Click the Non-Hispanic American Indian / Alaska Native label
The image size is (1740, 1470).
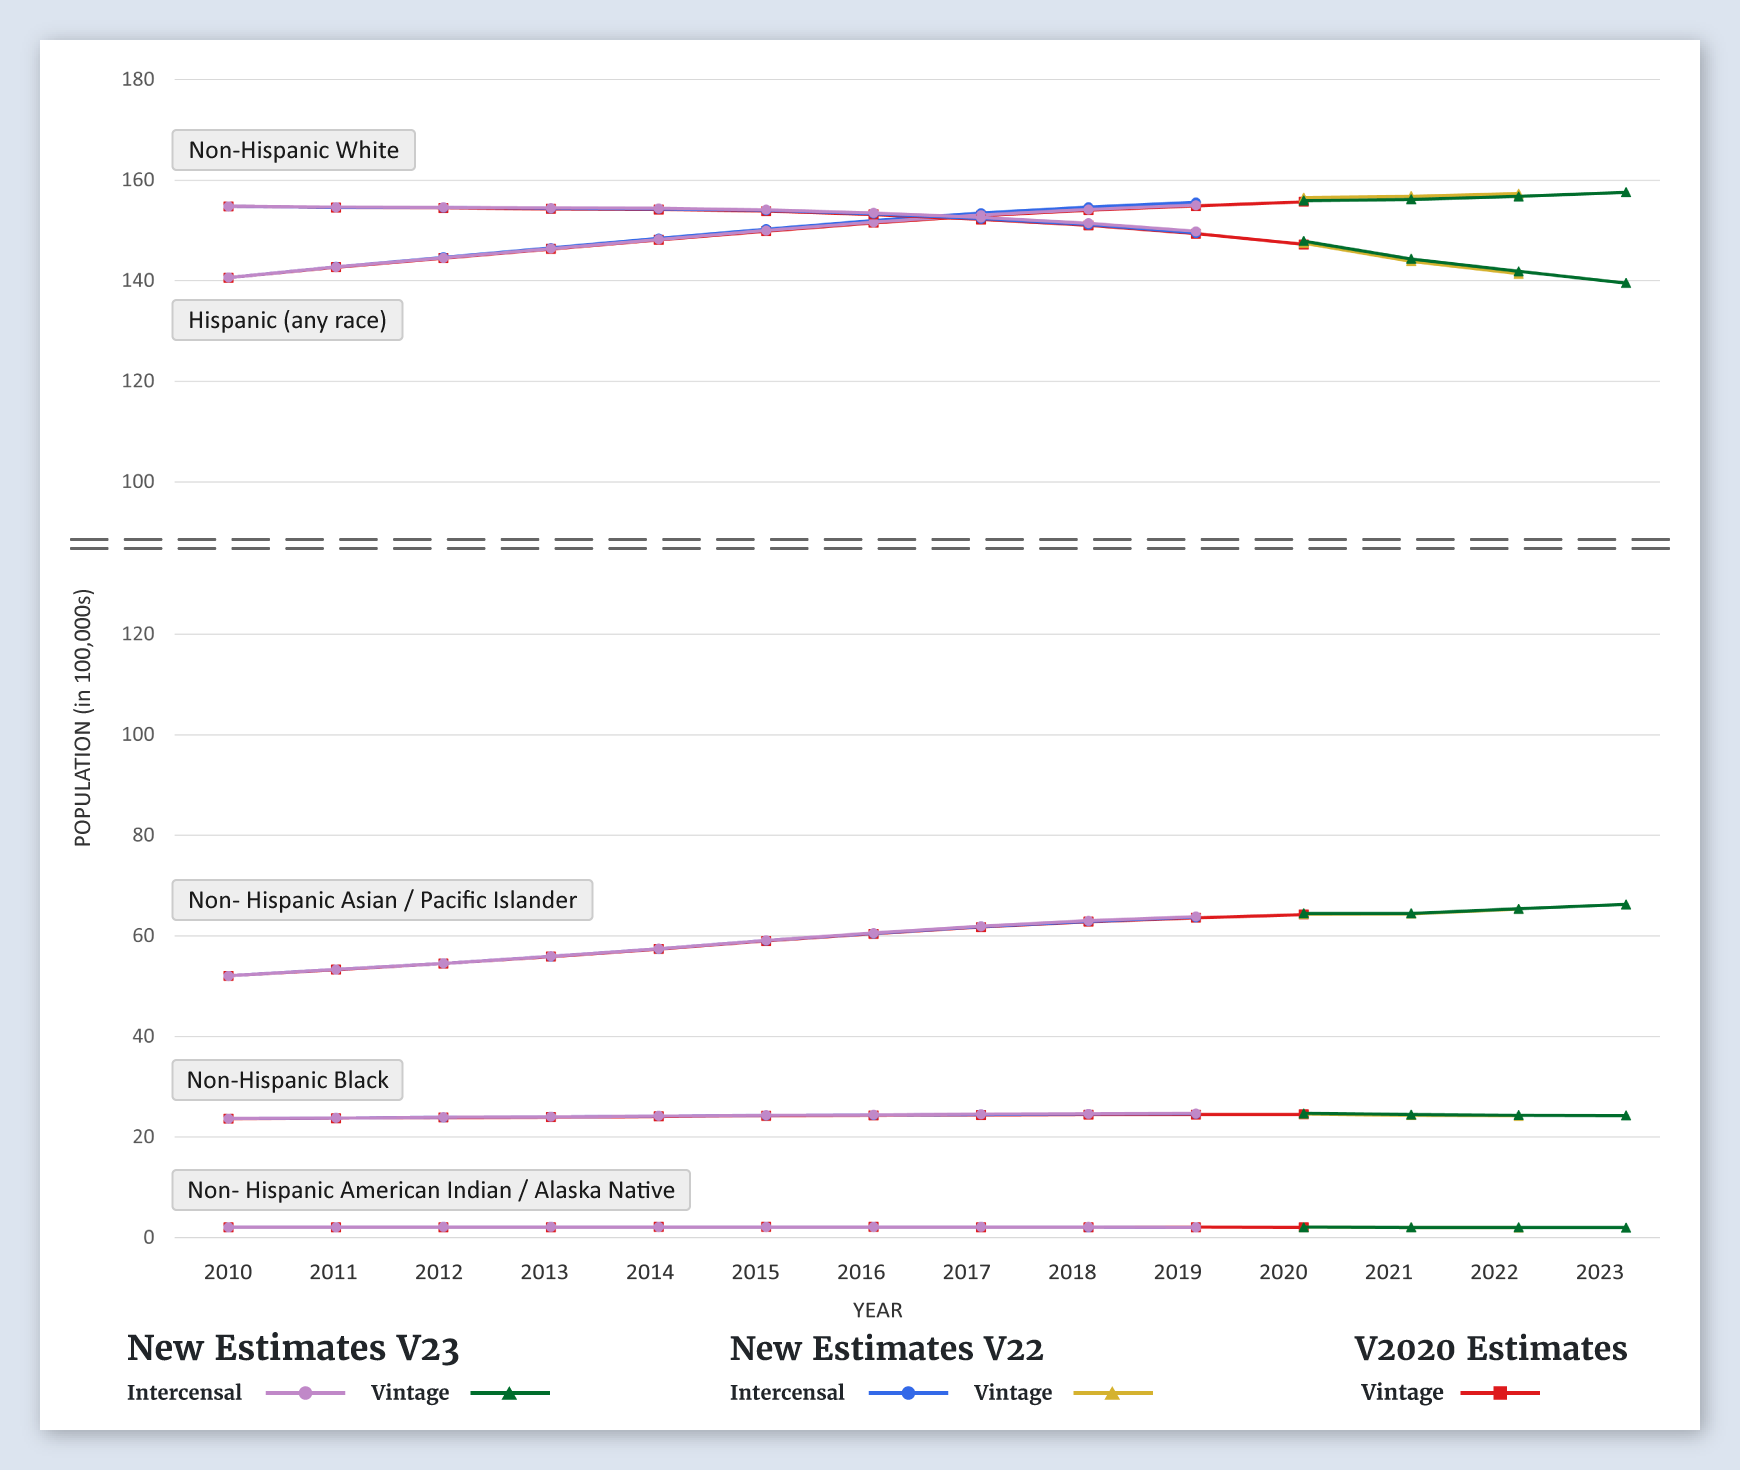click(431, 1190)
